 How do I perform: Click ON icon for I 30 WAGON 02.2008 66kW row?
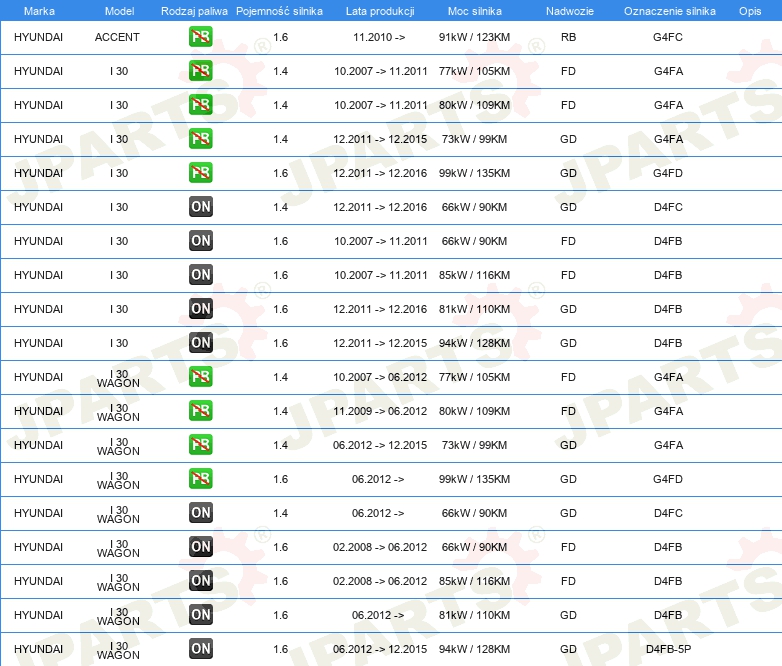tap(200, 547)
